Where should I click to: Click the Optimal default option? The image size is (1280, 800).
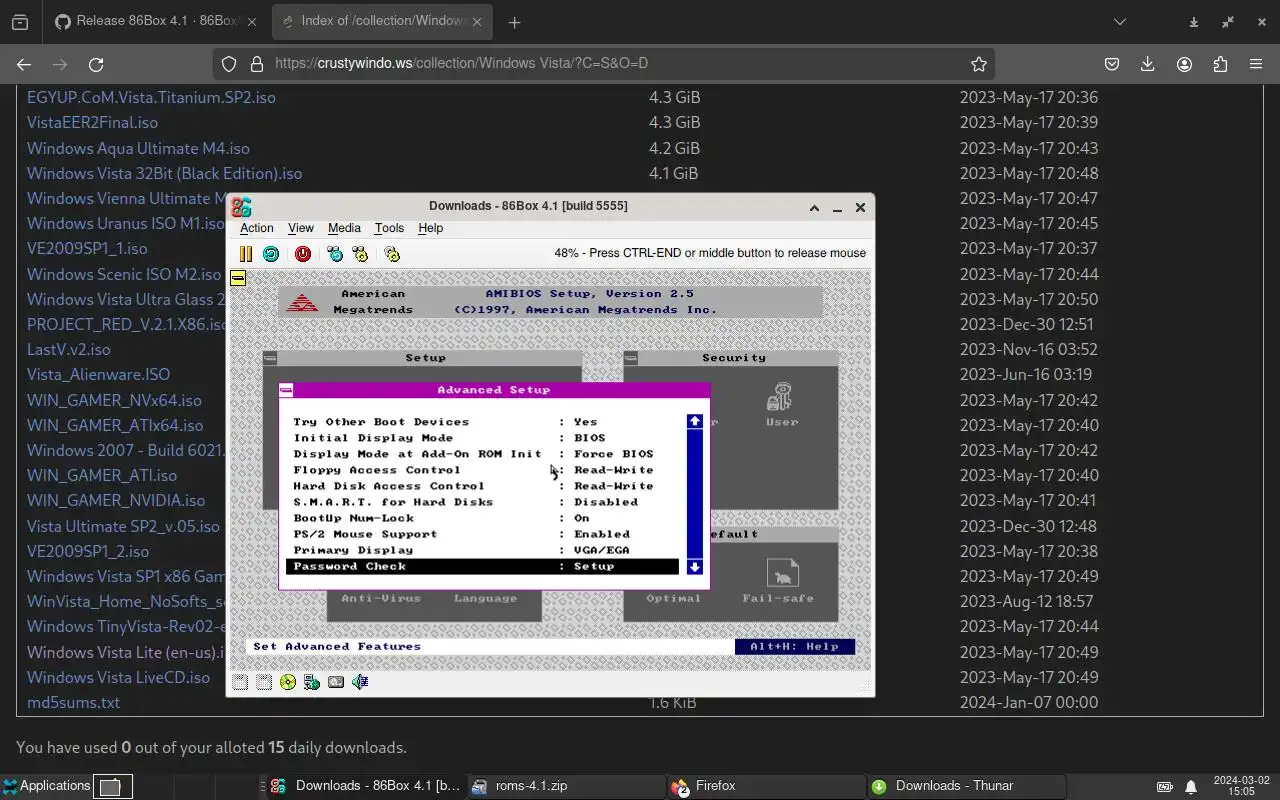673,598
